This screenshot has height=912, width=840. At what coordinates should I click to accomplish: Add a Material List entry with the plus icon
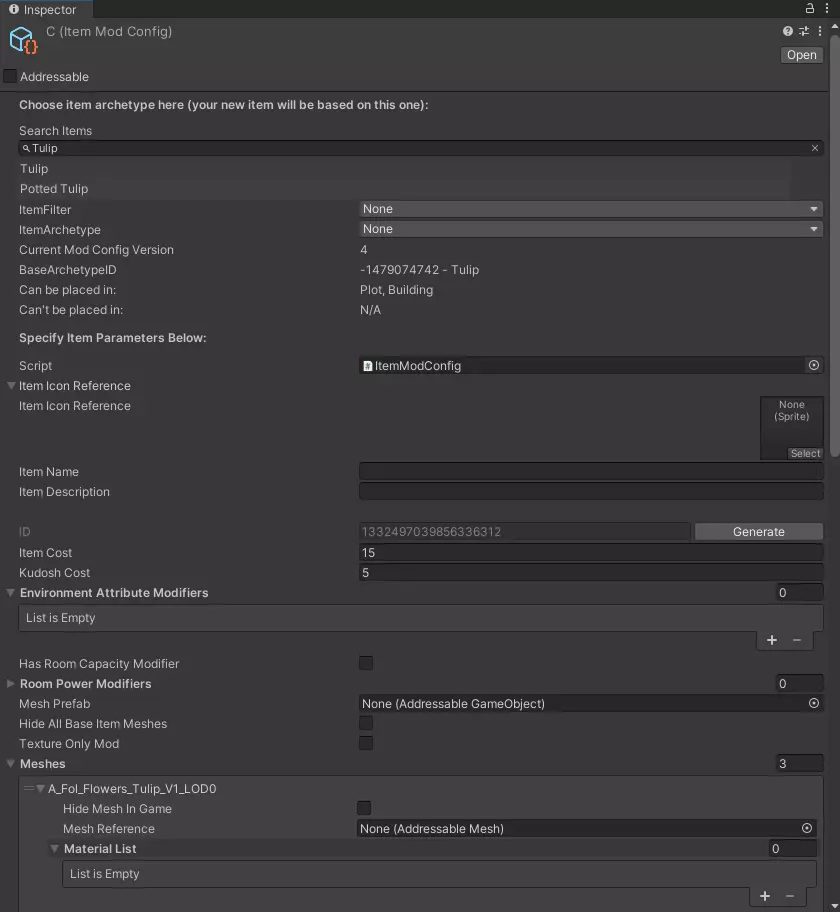click(765, 896)
